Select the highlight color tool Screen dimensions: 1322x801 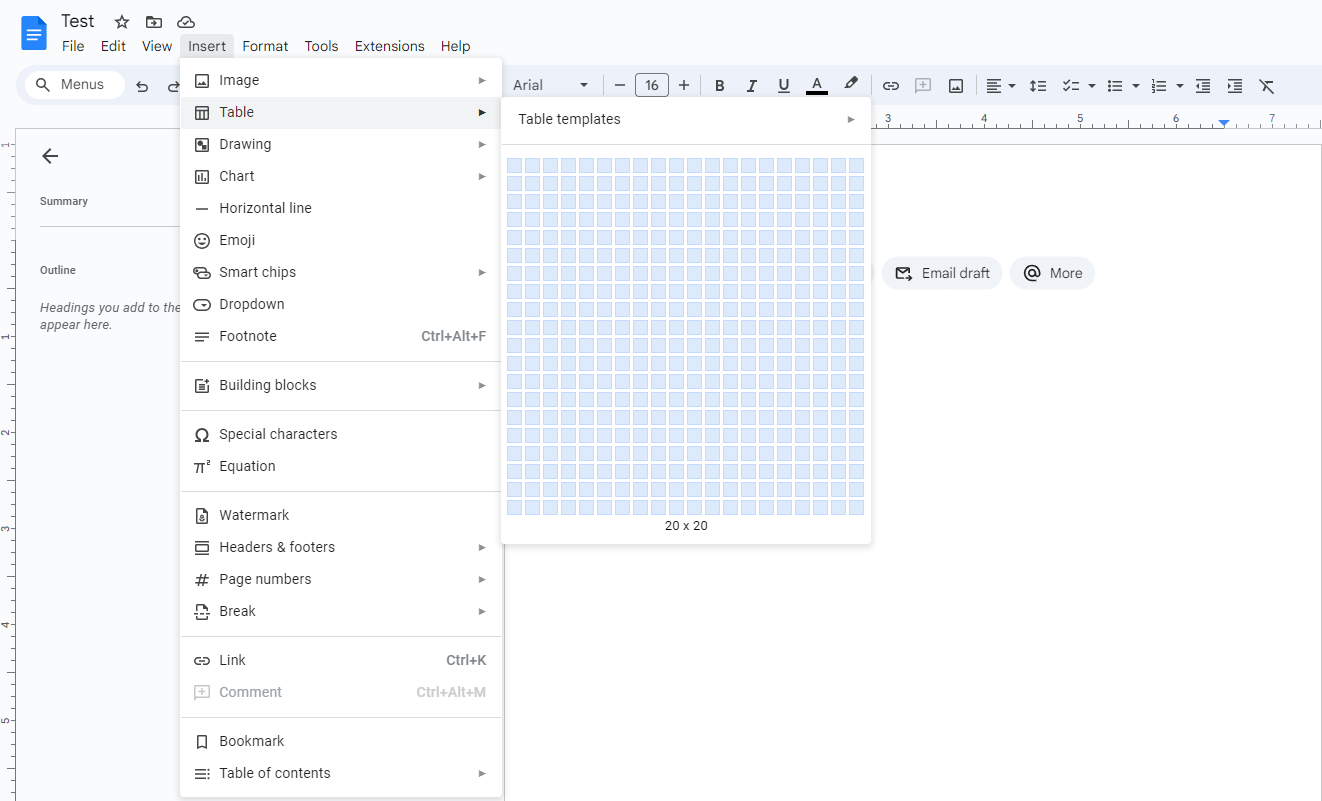click(851, 85)
